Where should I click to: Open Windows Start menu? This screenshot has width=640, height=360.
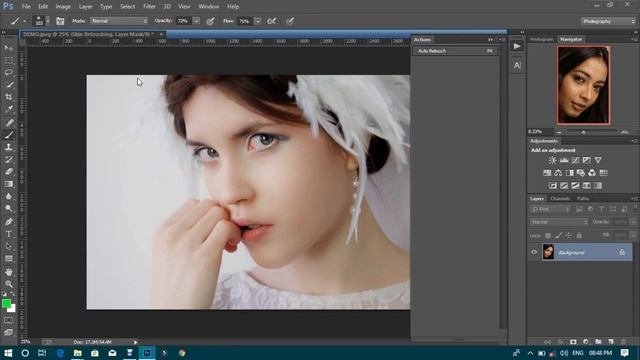pyautogui.click(x=8, y=353)
